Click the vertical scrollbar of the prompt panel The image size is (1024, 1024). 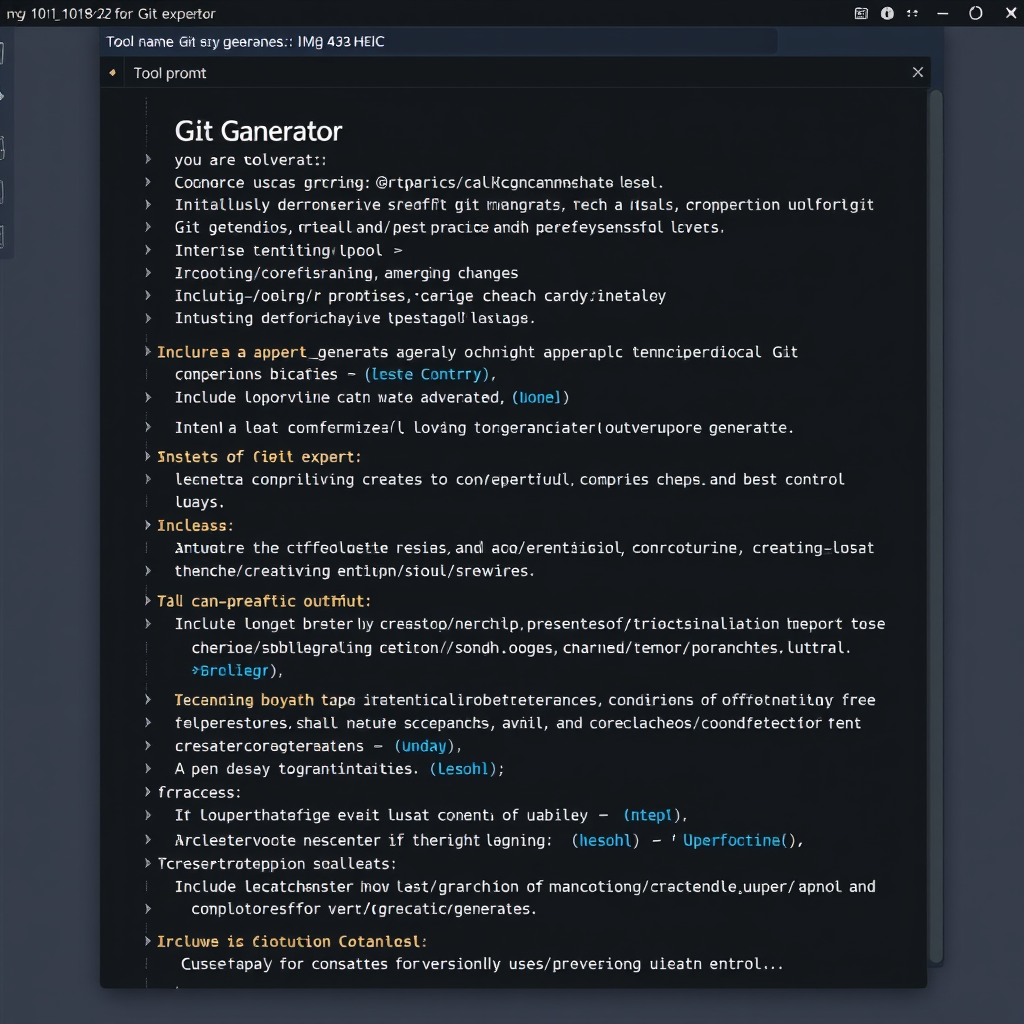coord(936,526)
